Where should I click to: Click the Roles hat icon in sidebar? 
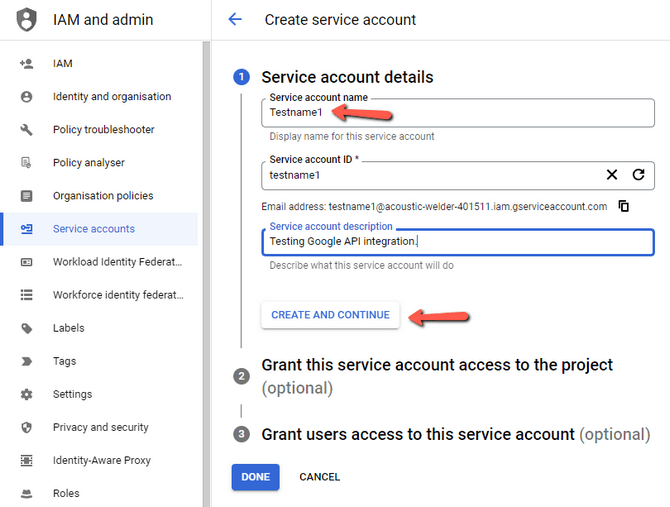(26, 493)
